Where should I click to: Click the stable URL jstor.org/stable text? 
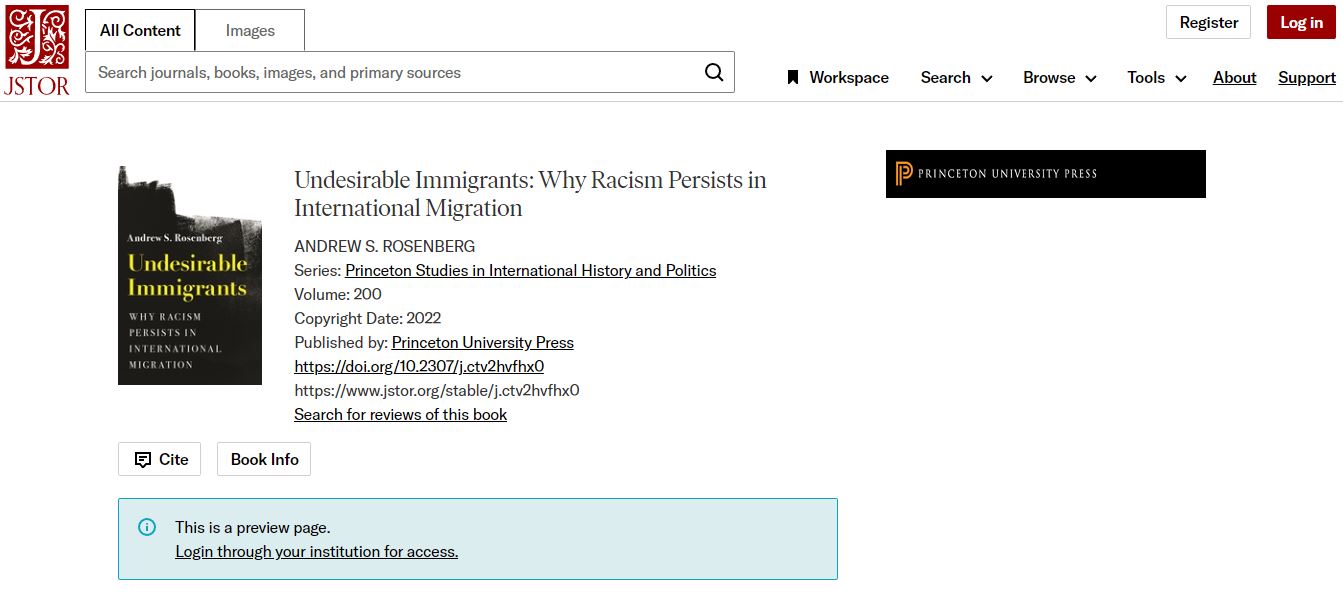point(437,390)
